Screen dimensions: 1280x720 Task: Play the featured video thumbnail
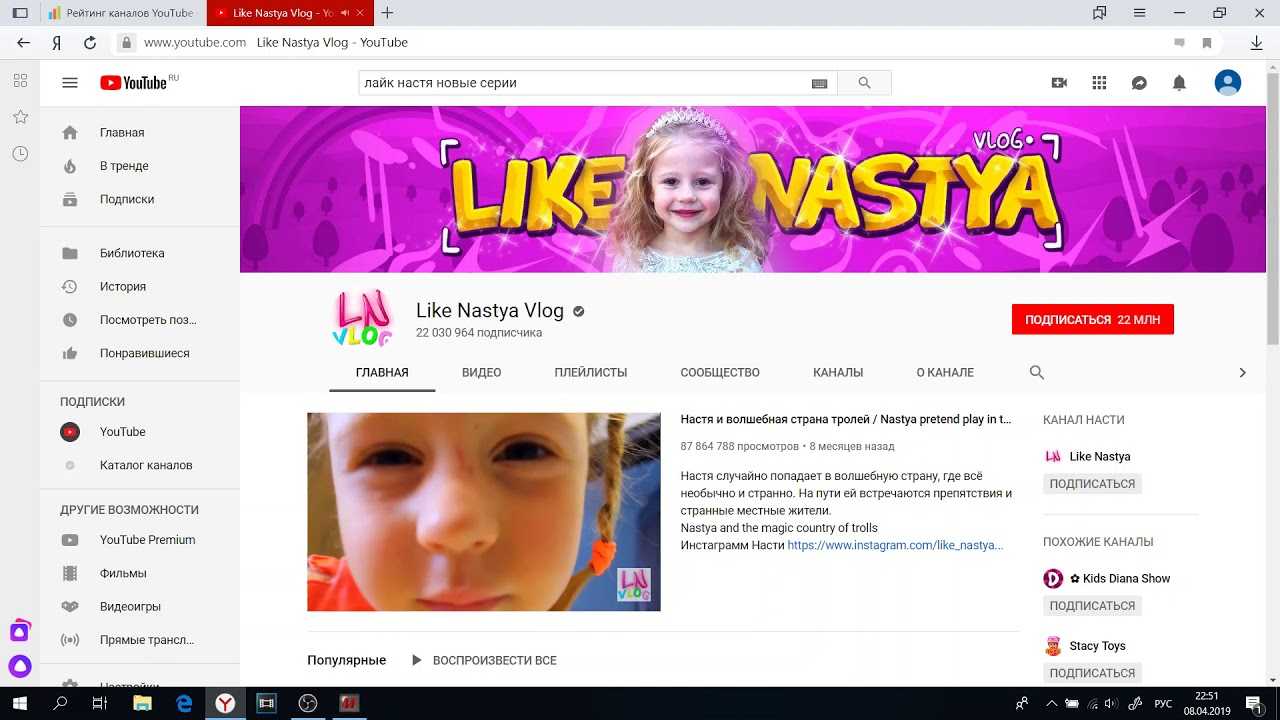[x=483, y=511]
